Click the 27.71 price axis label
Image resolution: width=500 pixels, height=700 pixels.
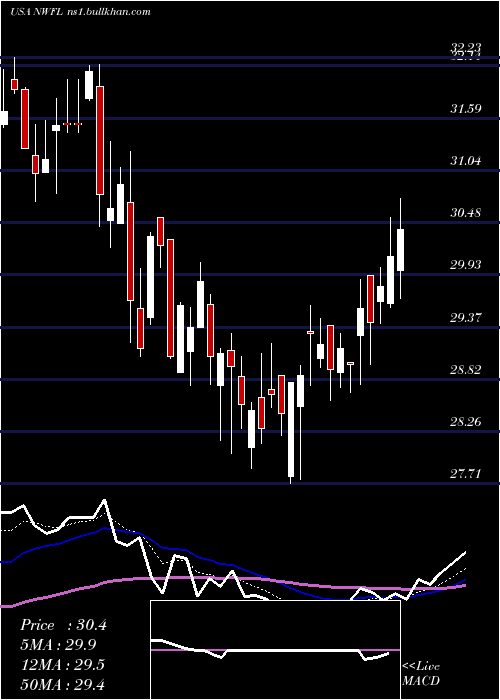pos(466,473)
